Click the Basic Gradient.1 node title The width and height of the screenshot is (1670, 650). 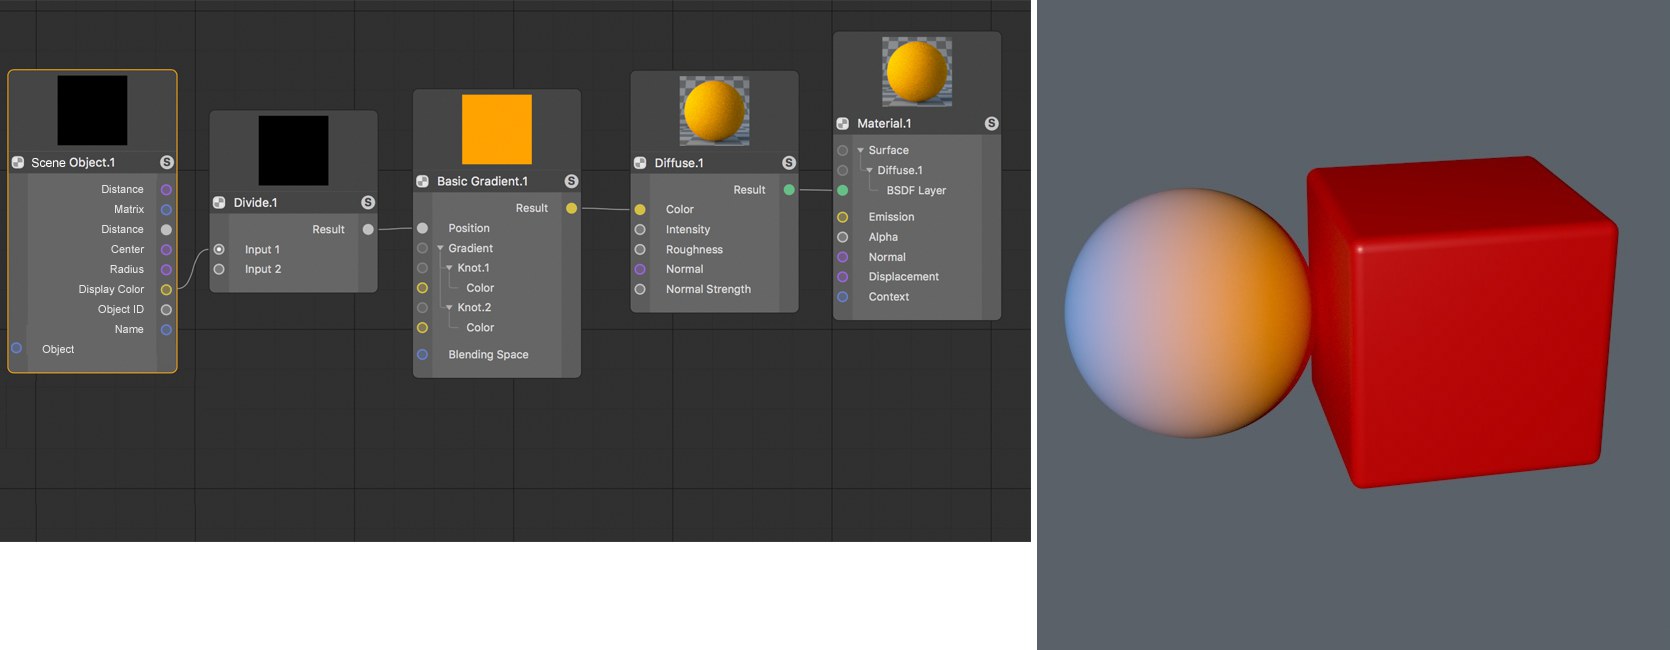[482, 181]
